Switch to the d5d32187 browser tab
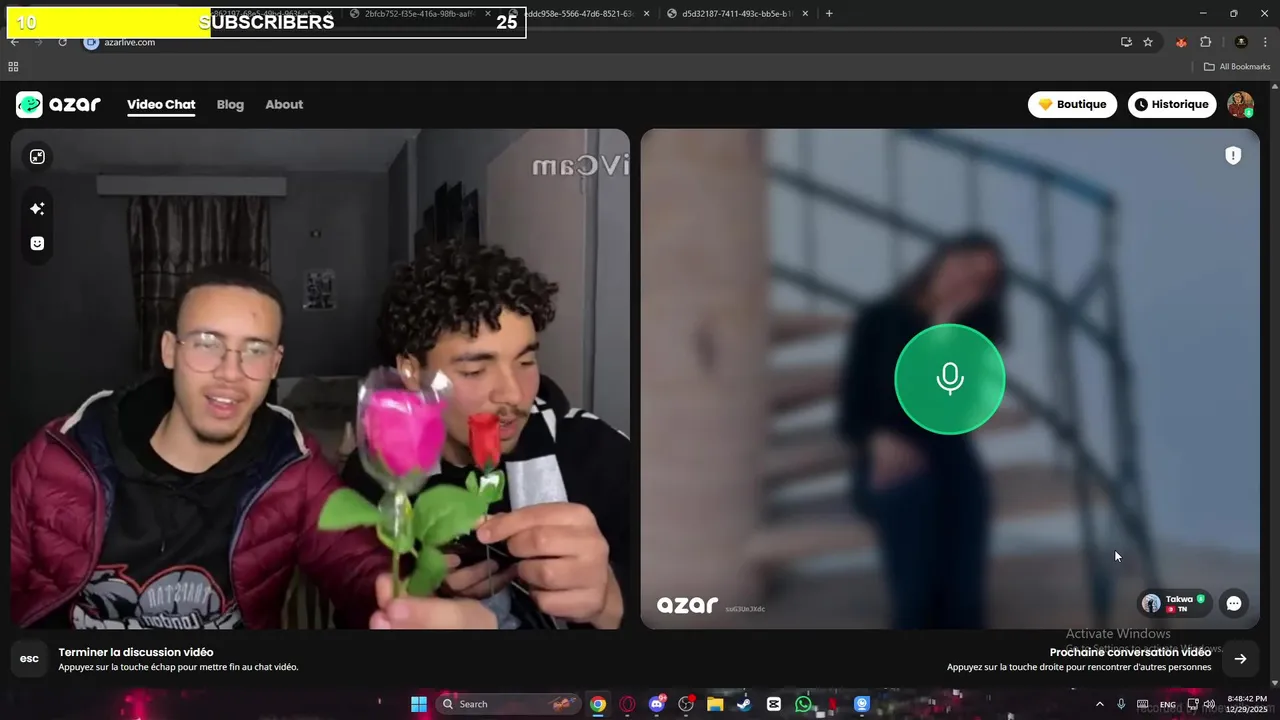This screenshot has width=1280, height=720. point(737,14)
